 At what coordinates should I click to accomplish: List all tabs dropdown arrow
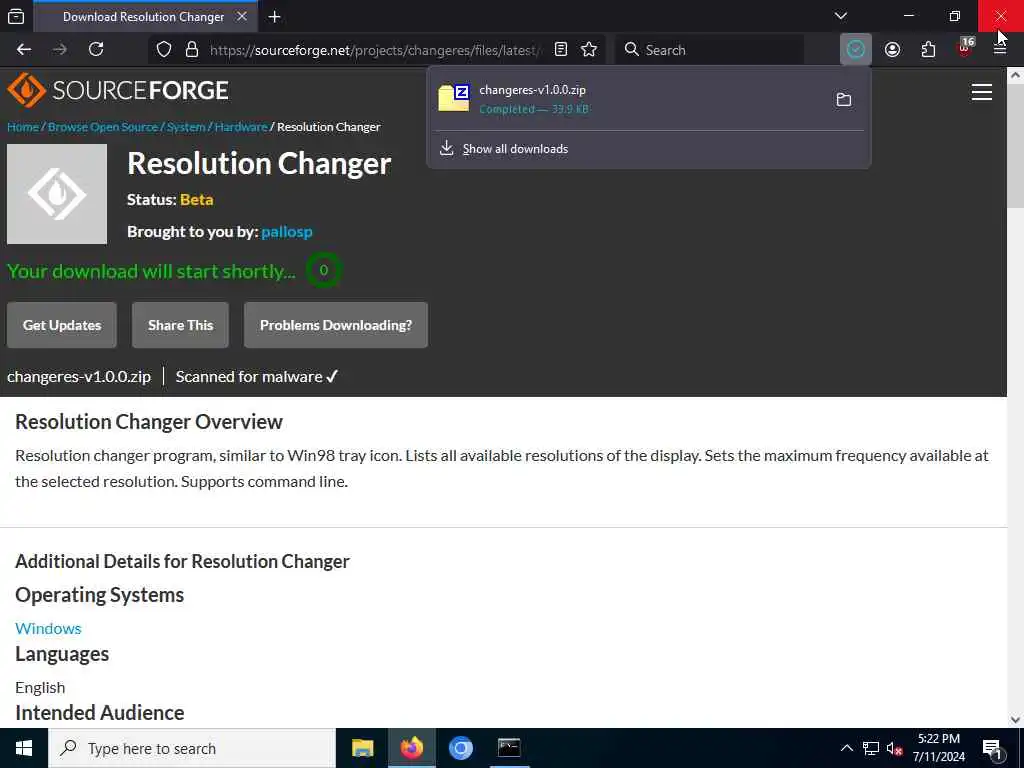coord(841,16)
